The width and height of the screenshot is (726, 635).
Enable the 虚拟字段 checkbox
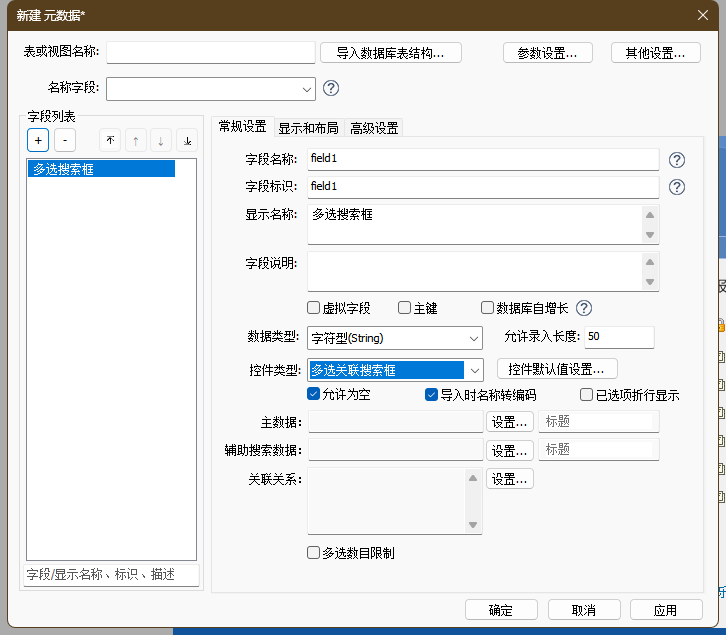(314, 308)
